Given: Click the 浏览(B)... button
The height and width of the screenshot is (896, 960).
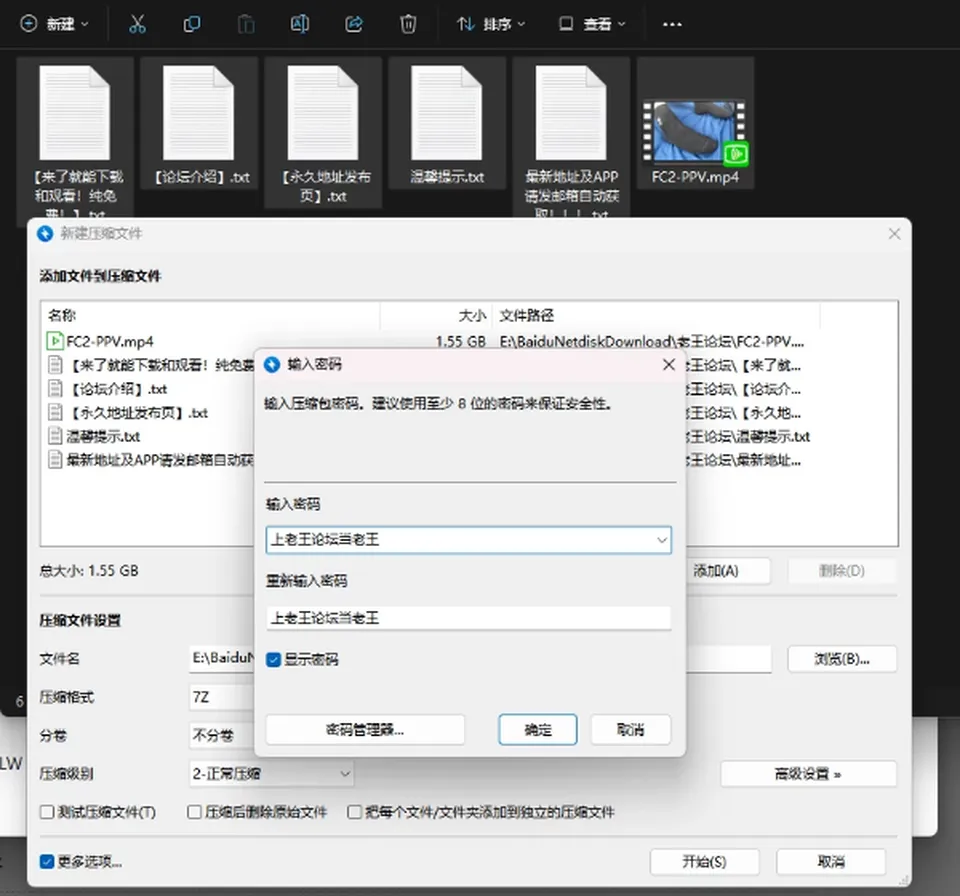Looking at the screenshot, I should [x=842, y=659].
